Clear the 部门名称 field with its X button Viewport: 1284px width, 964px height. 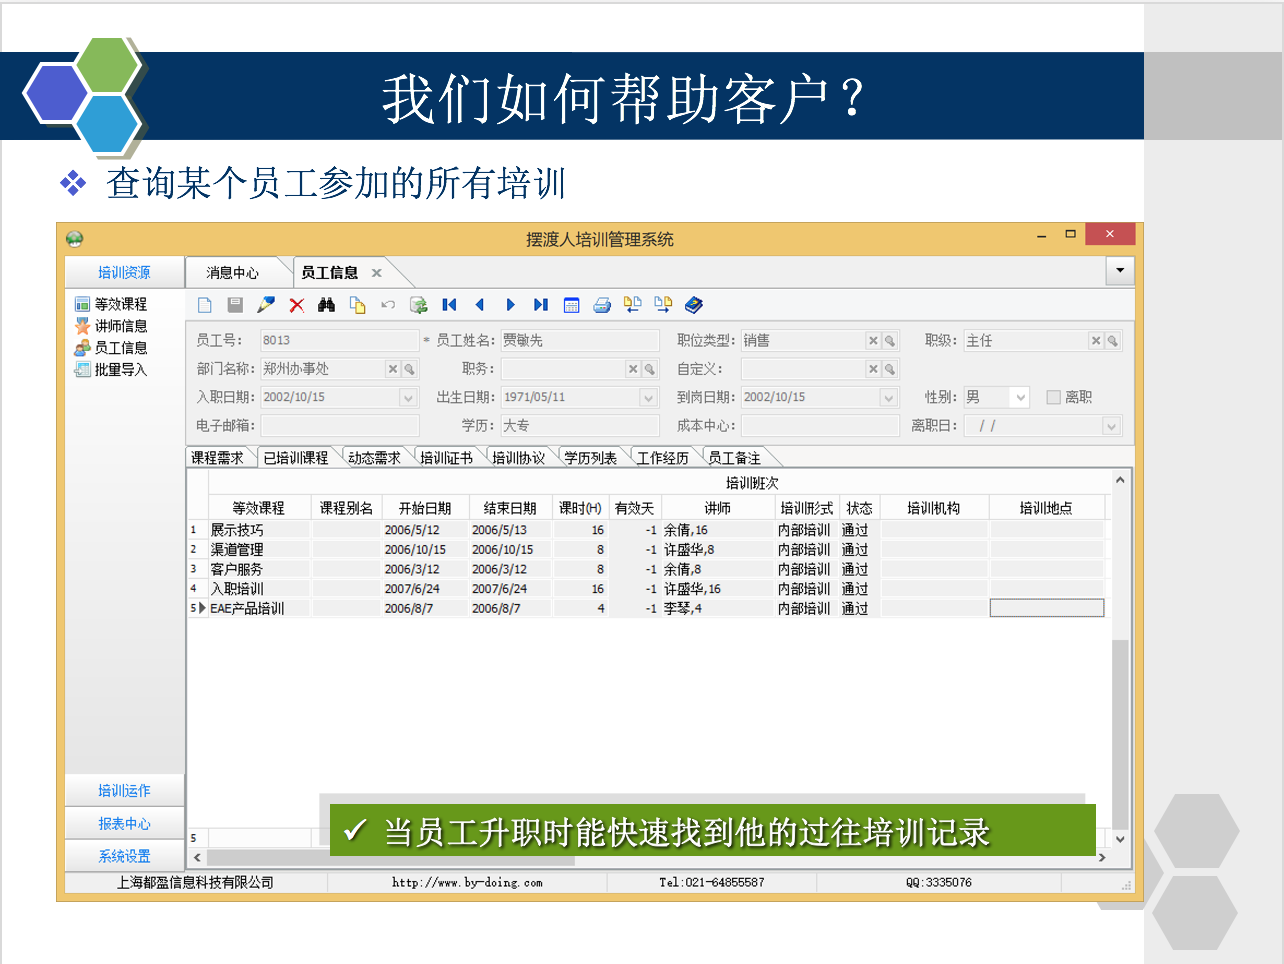pyautogui.click(x=393, y=369)
